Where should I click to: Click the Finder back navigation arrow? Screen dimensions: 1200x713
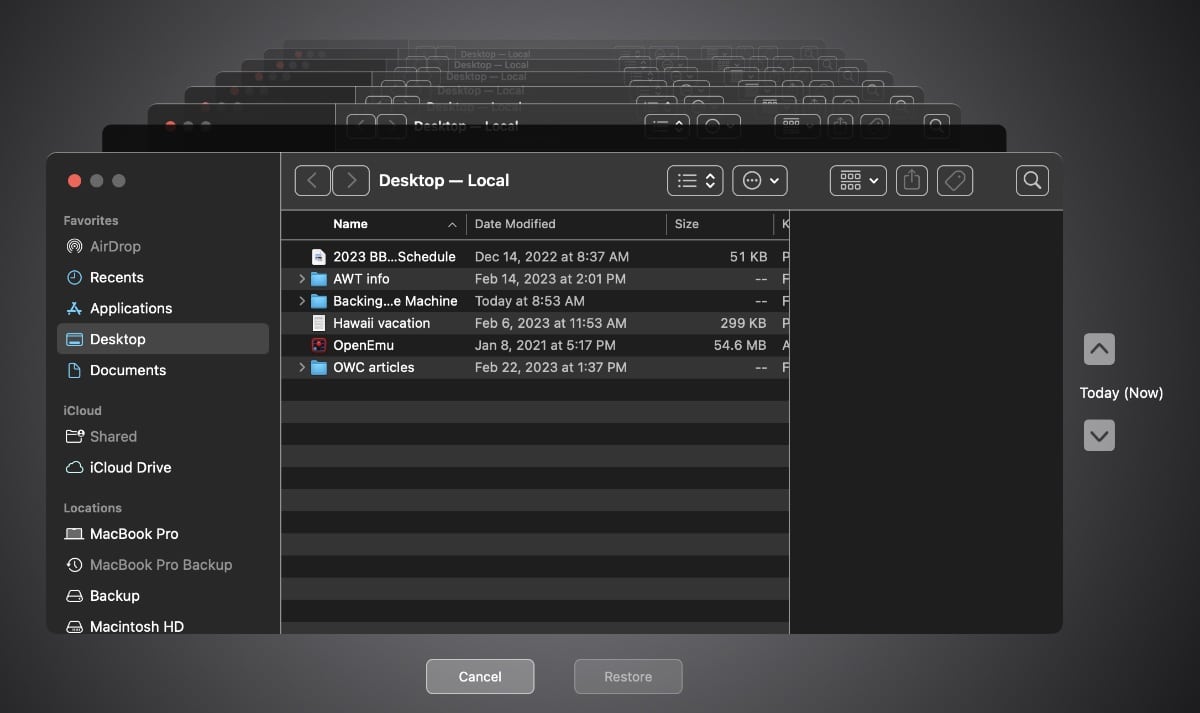click(x=313, y=181)
